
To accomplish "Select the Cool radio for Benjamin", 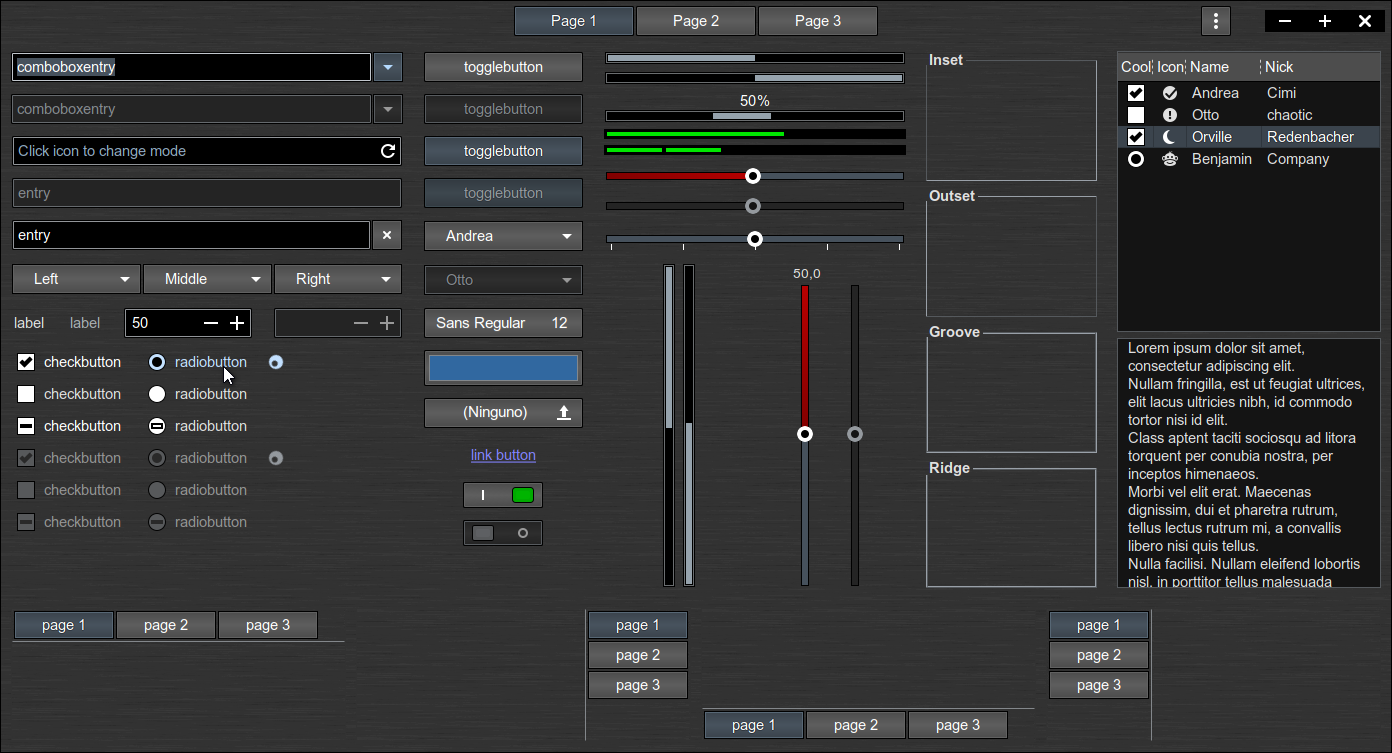I will click(1136, 159).
